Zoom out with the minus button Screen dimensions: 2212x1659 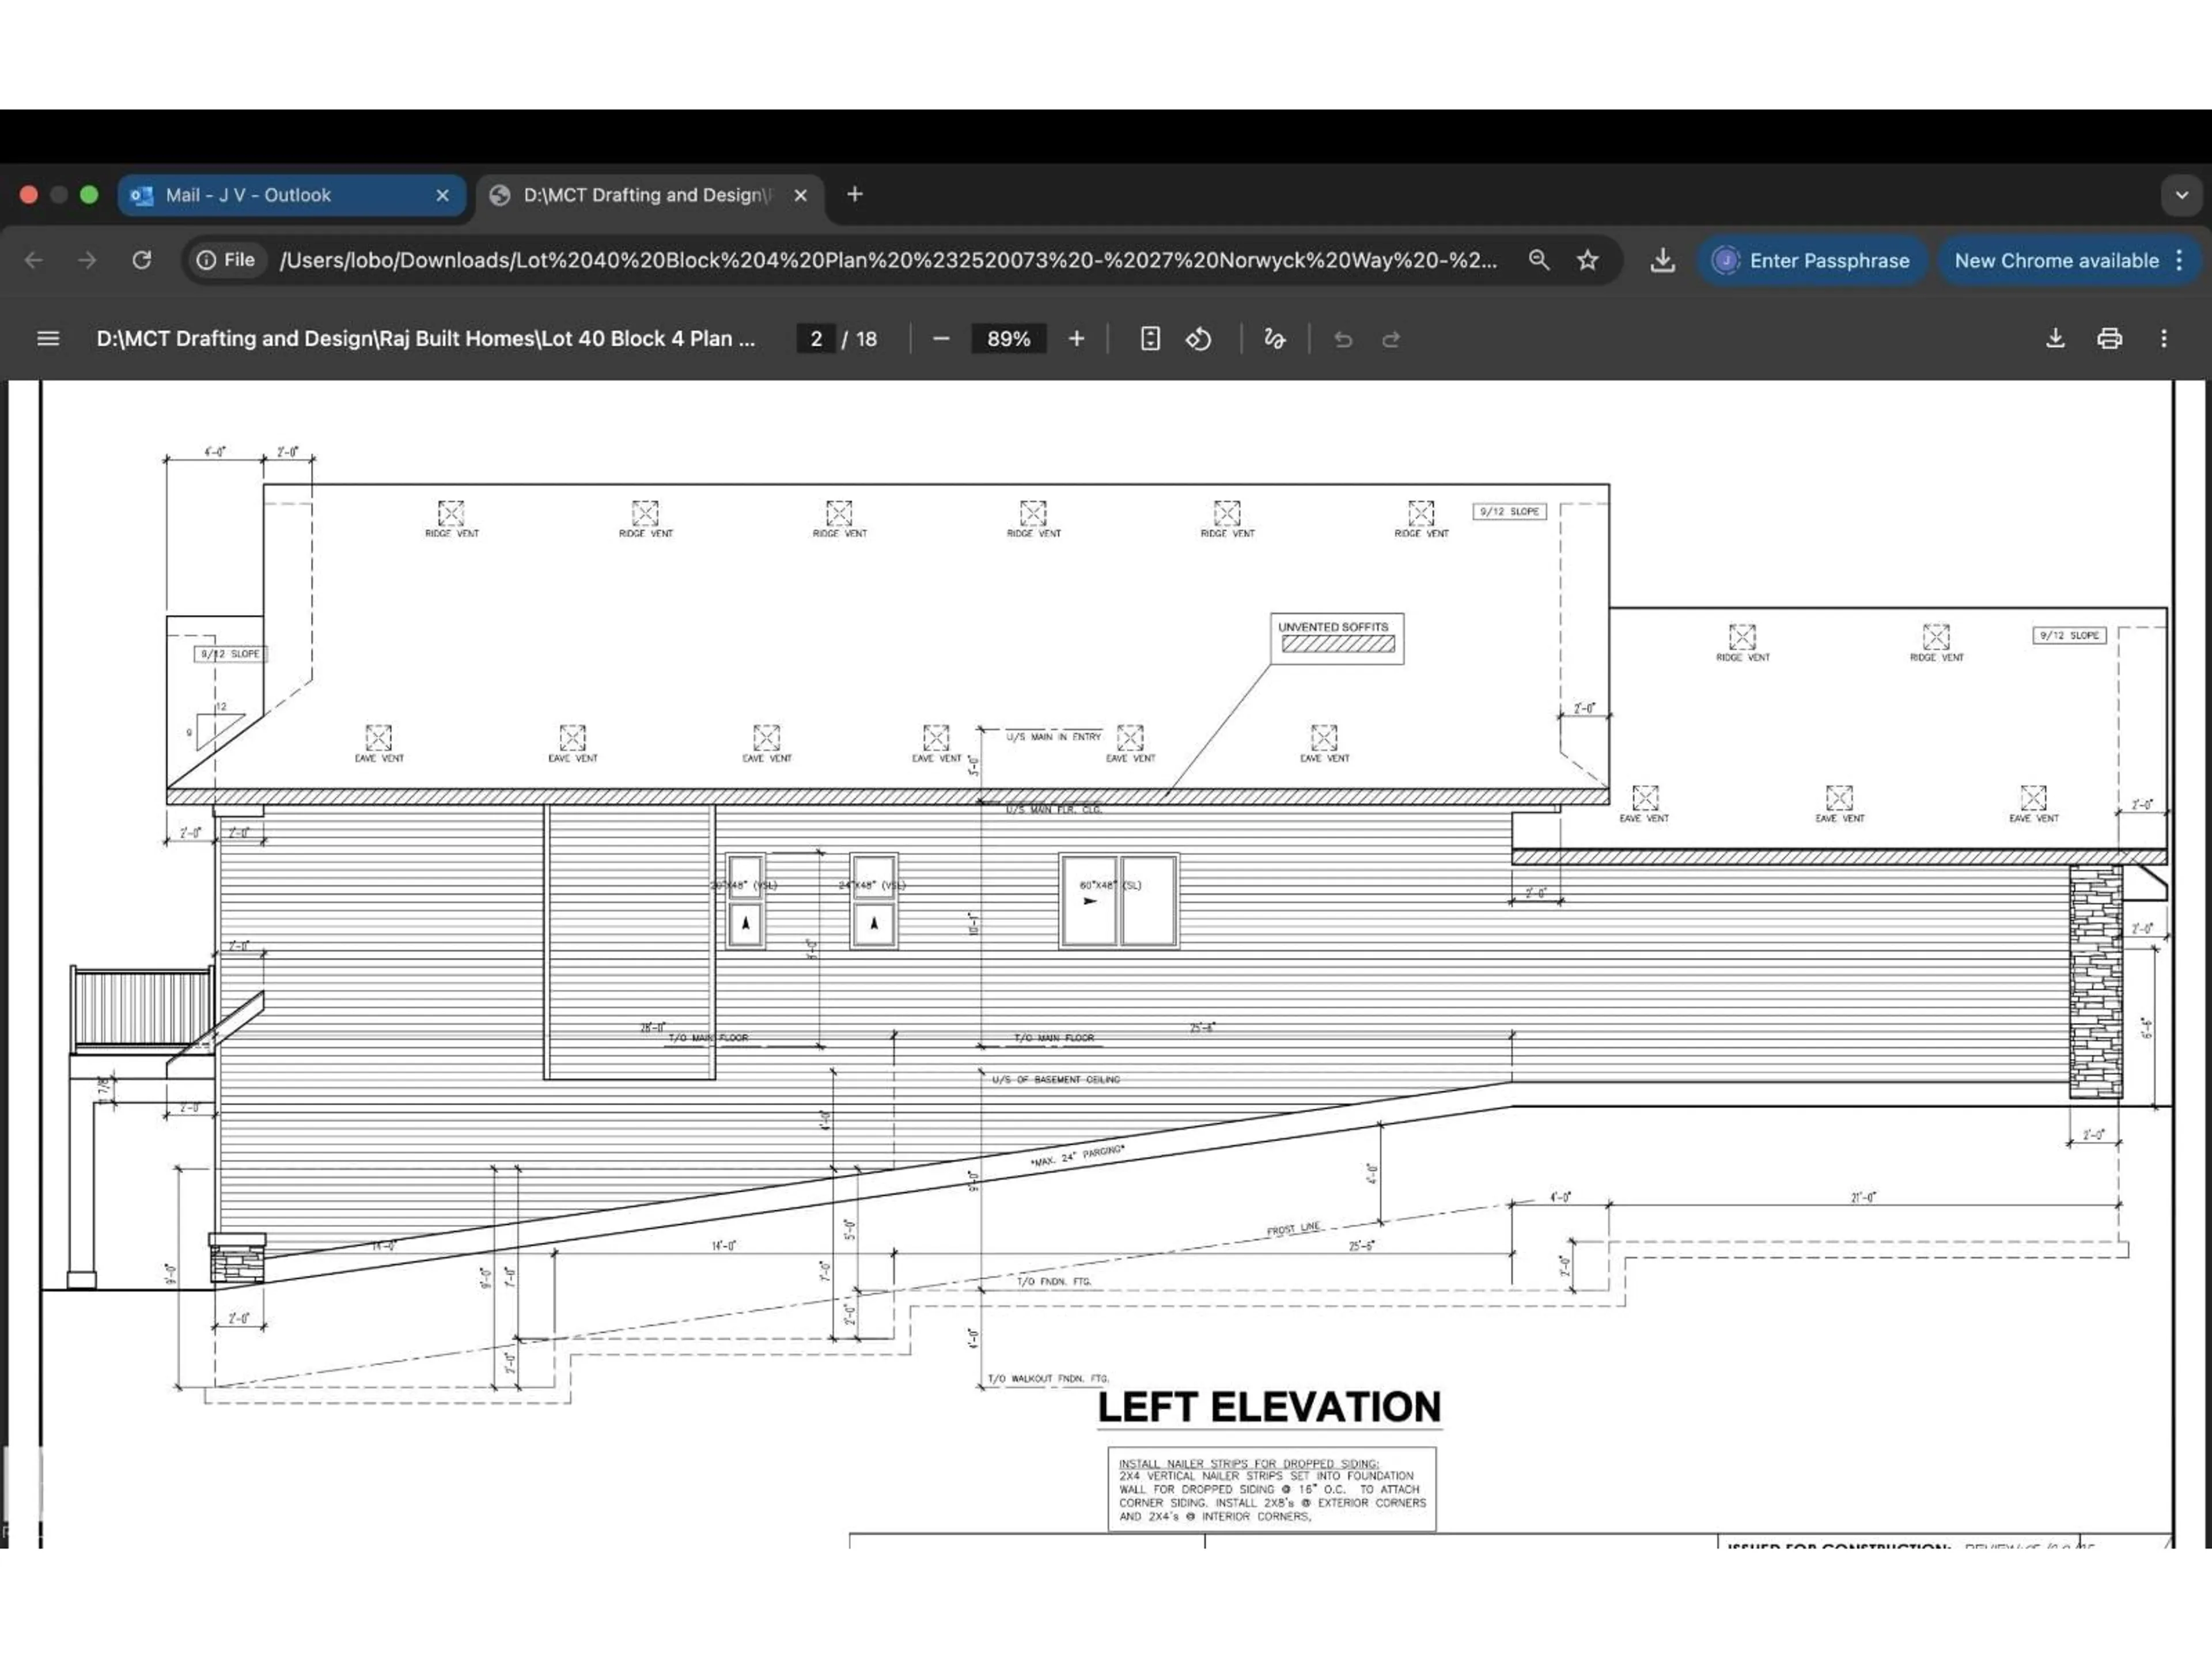(941, 339)
